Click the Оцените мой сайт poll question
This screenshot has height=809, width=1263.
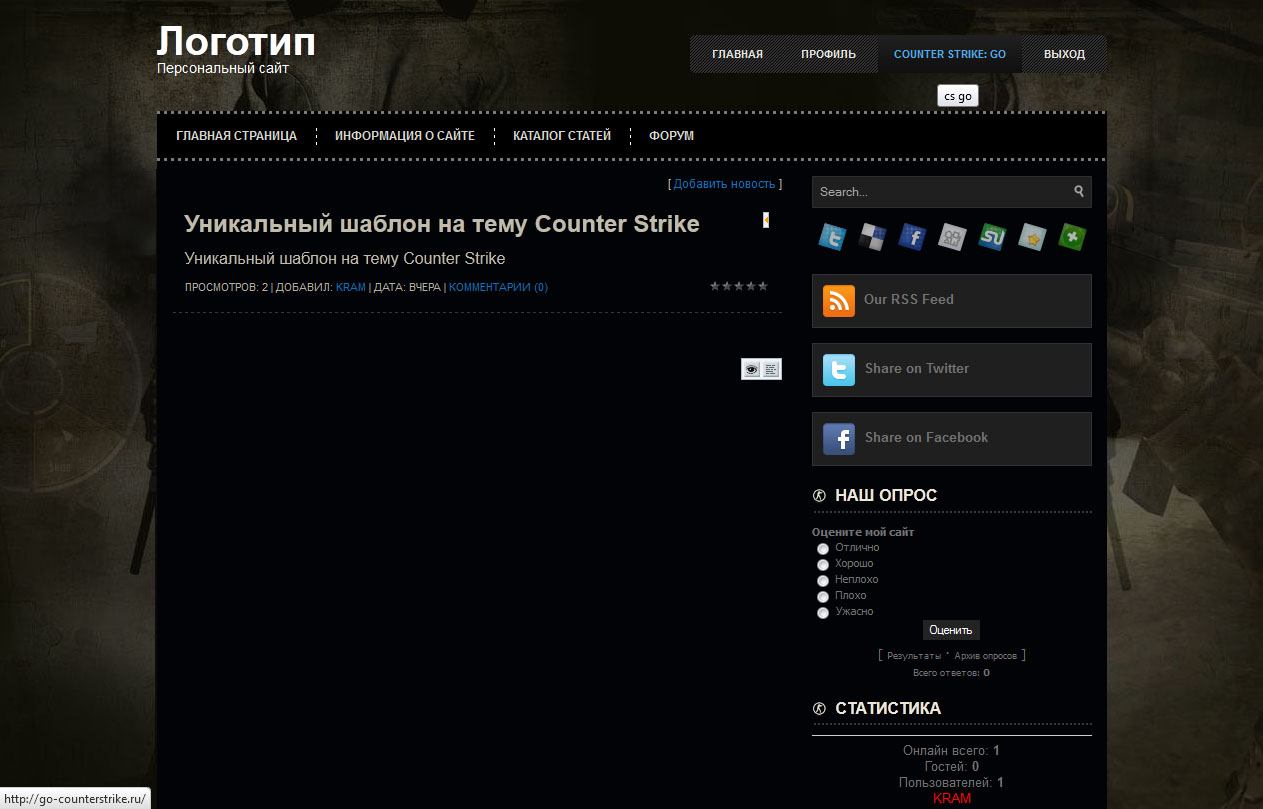[863, 532]
